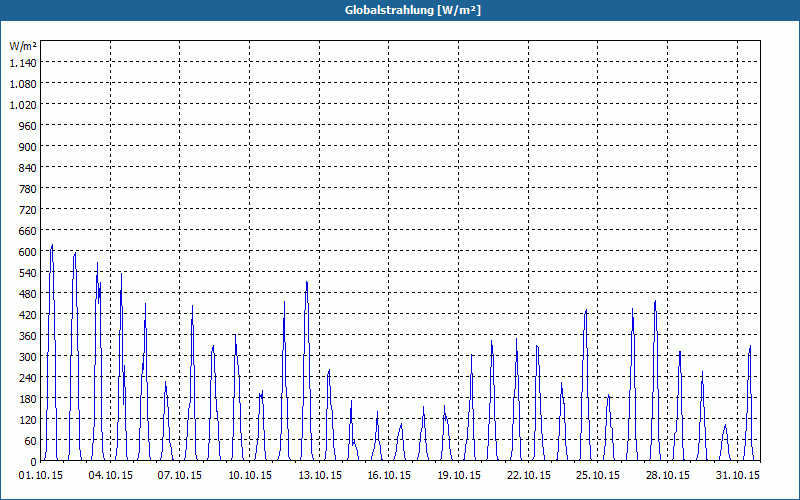Click the 840 y-axis value
Screen dimensions: 800x500
click(x=28, y=167)
